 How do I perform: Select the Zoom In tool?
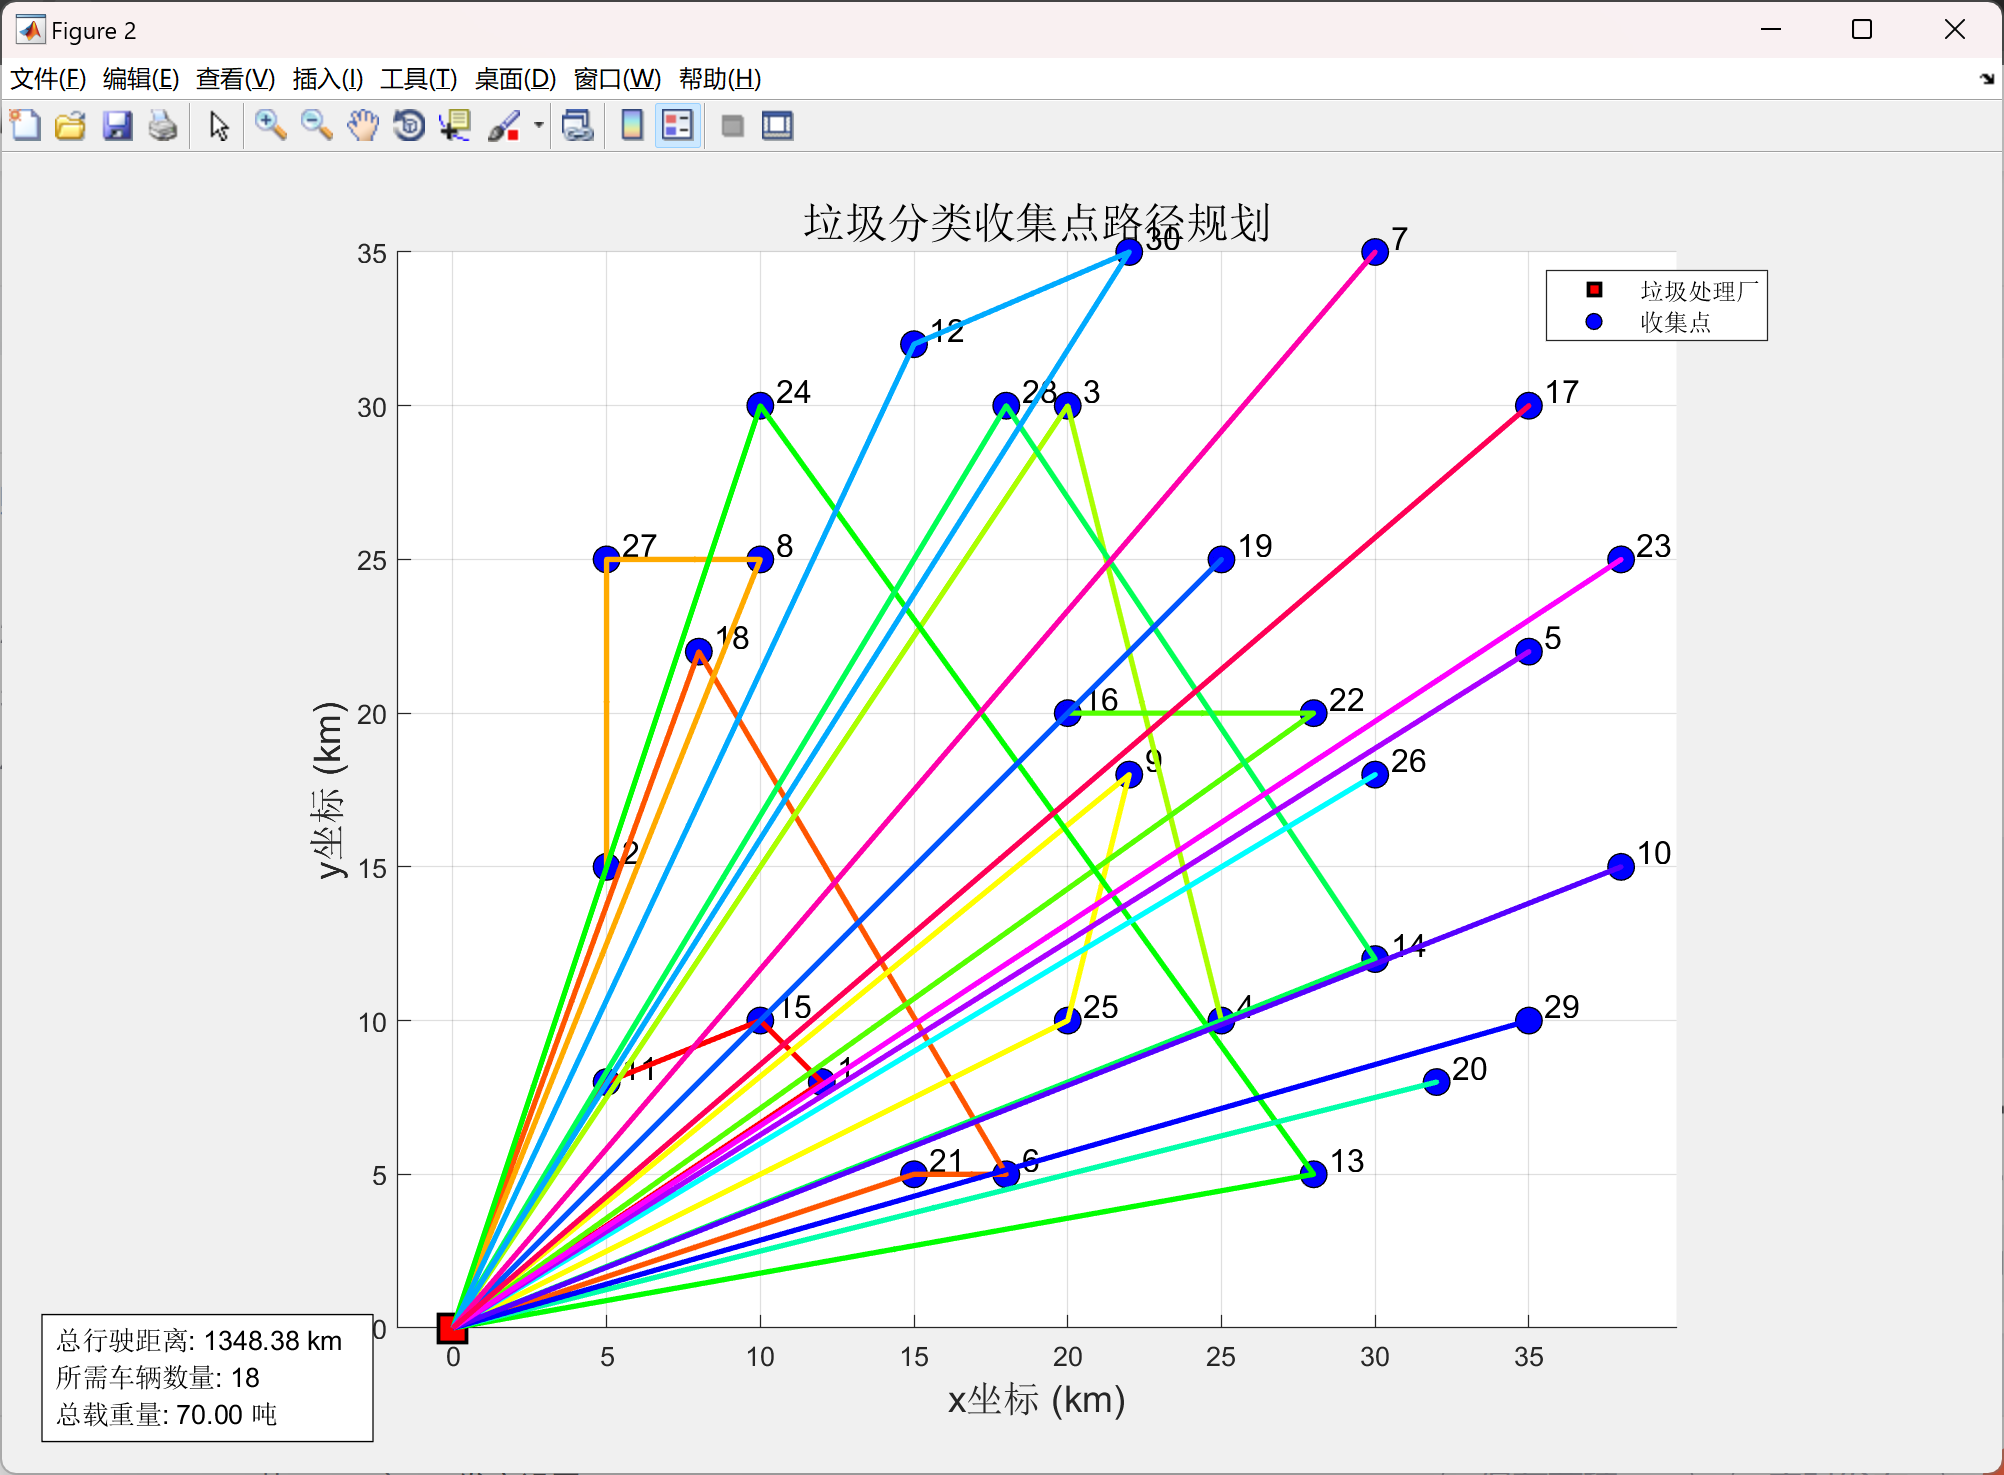click(x=270, y=126)
